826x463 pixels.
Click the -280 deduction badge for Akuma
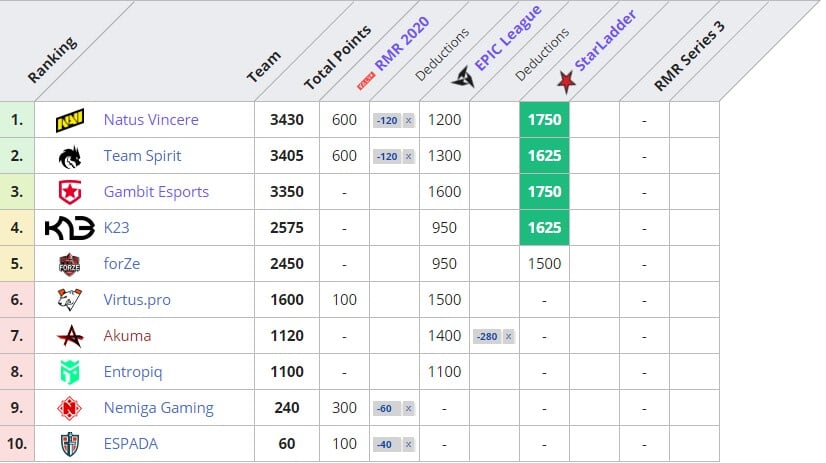click(487, 337)
